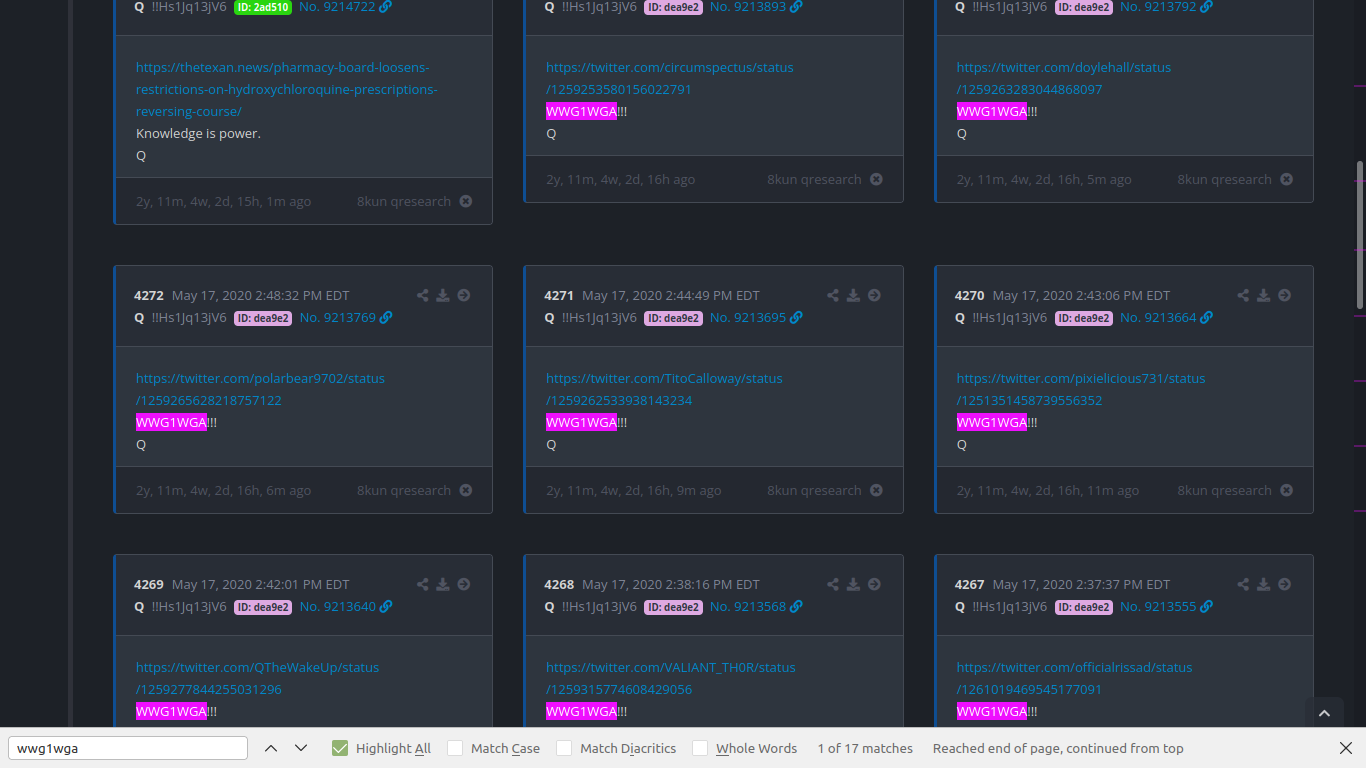Click share icon on post 4272

click(423, 295)
